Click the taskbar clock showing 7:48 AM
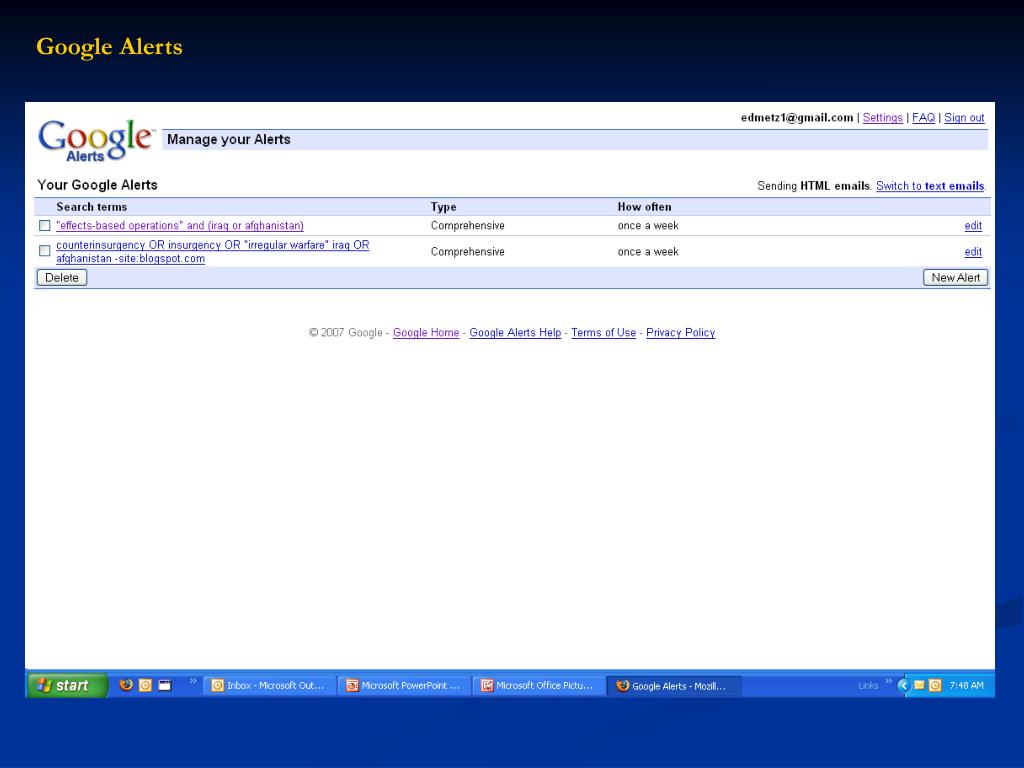Image resolution: width=1024 pixels, height=768 pixels. (x=966, y=685)
